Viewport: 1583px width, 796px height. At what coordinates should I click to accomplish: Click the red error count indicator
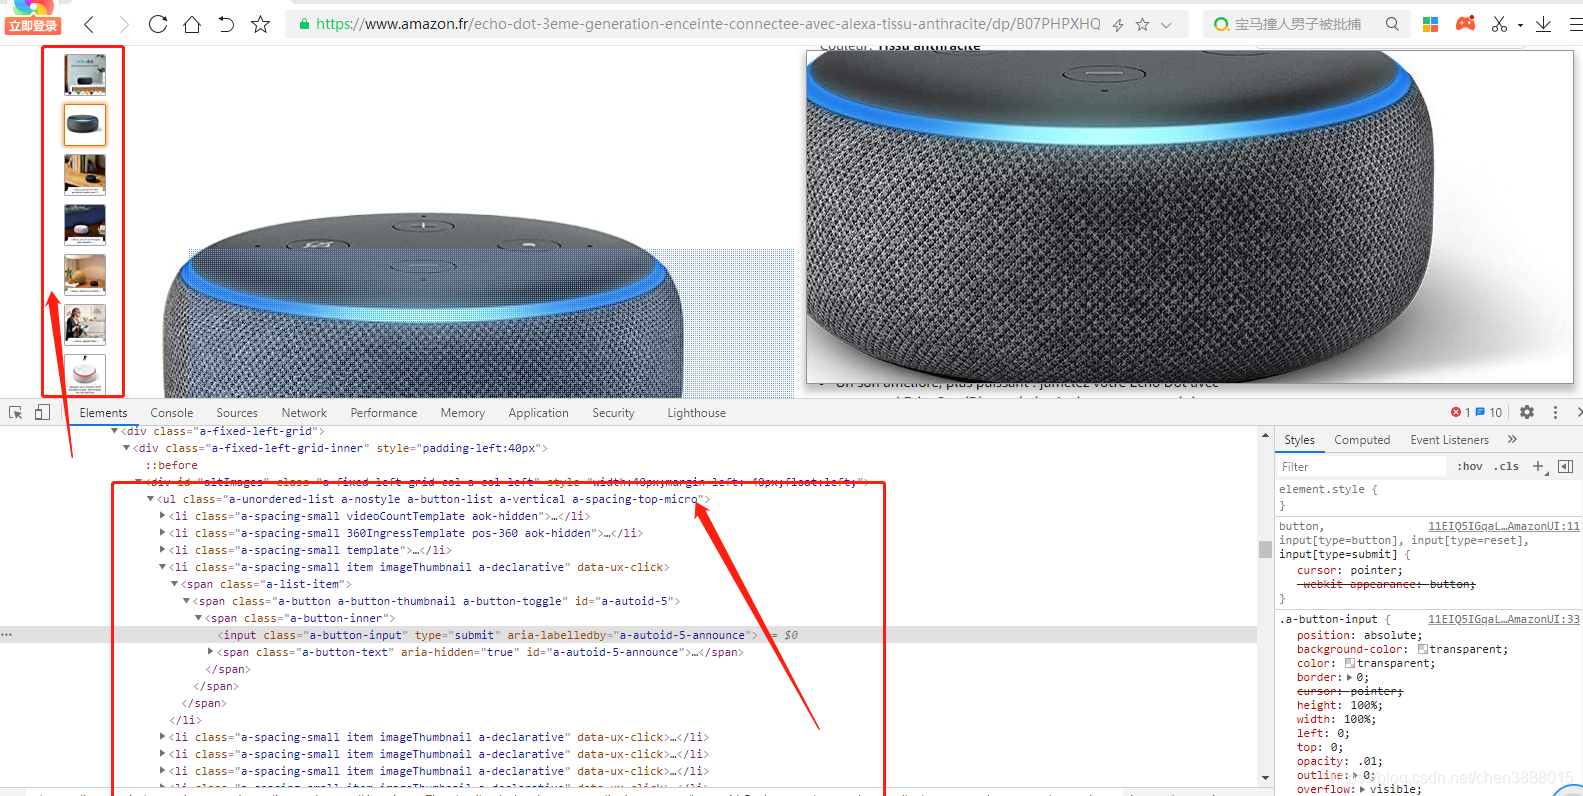point(1460,412)
